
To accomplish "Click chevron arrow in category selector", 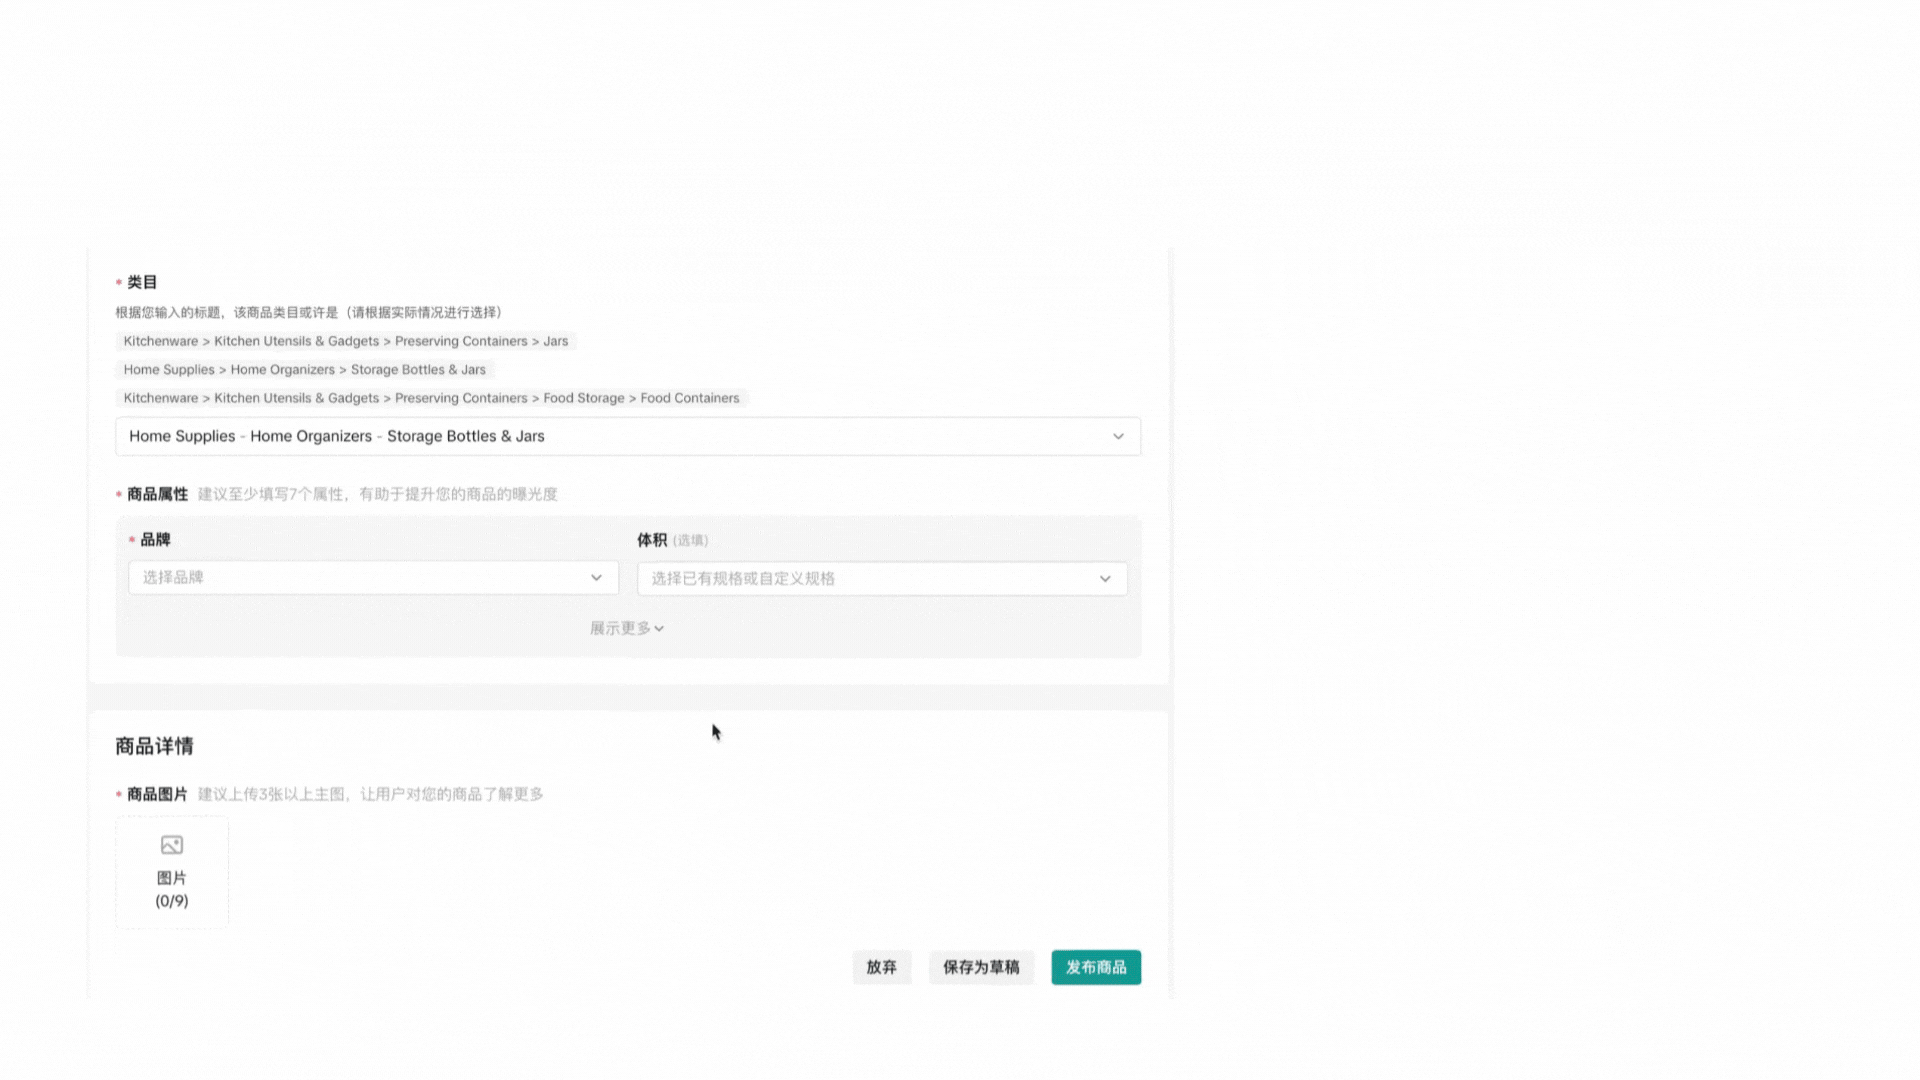I will 1118,437.
